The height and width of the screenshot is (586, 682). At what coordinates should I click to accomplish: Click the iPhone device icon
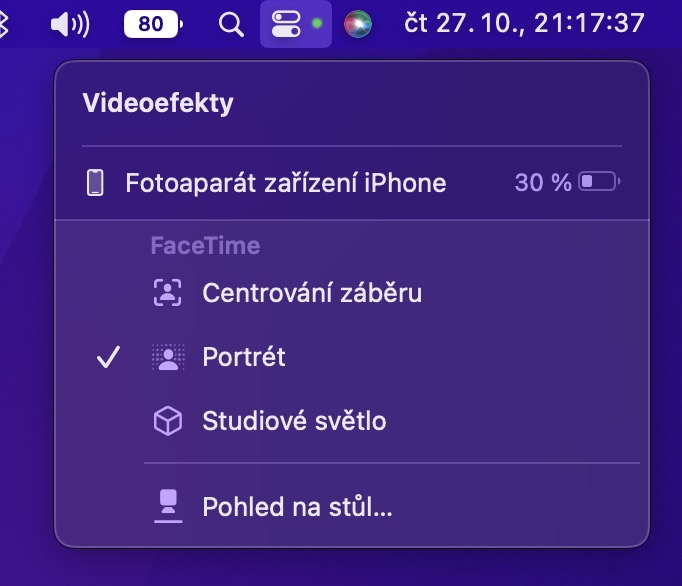point(96,183)
